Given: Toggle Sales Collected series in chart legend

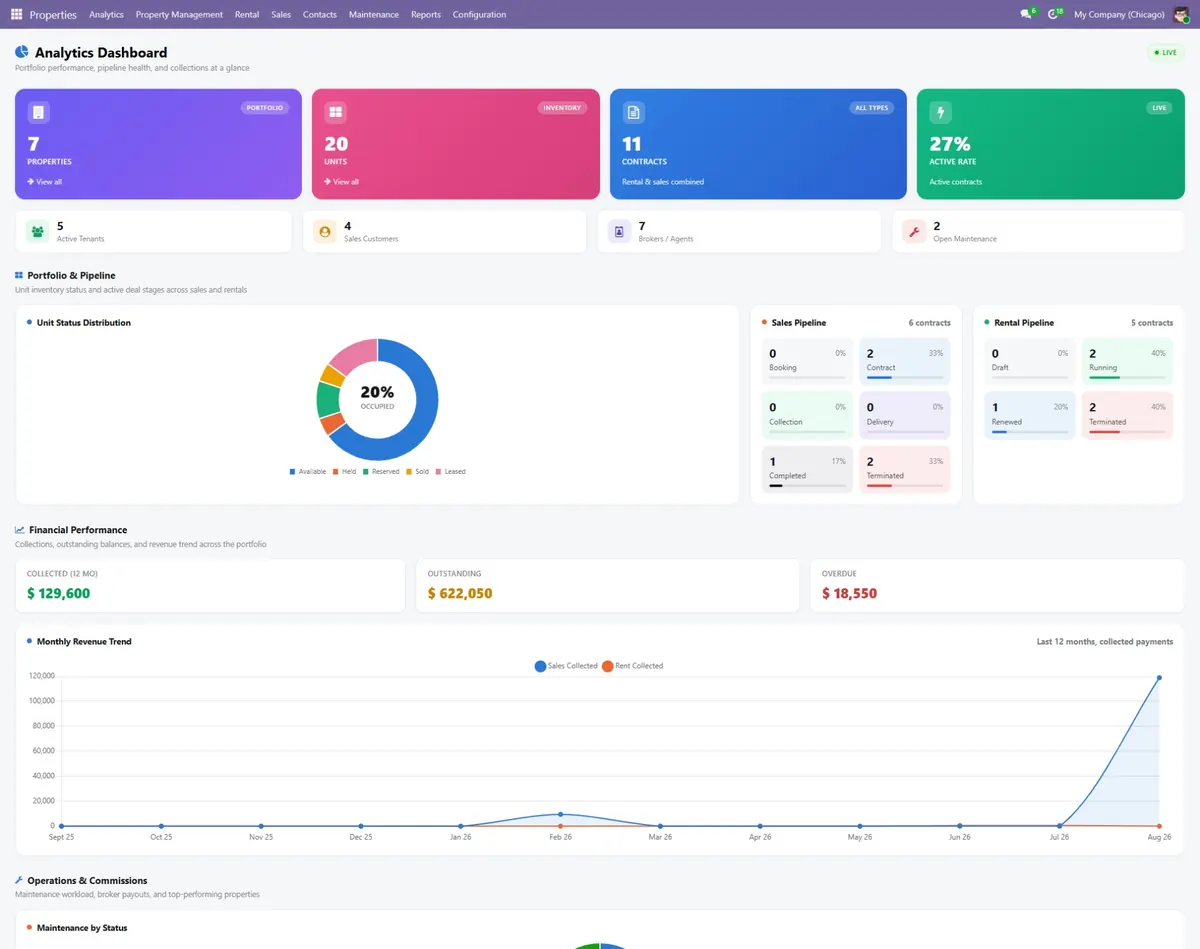Looking at the screenshot, I should (566, 666).
